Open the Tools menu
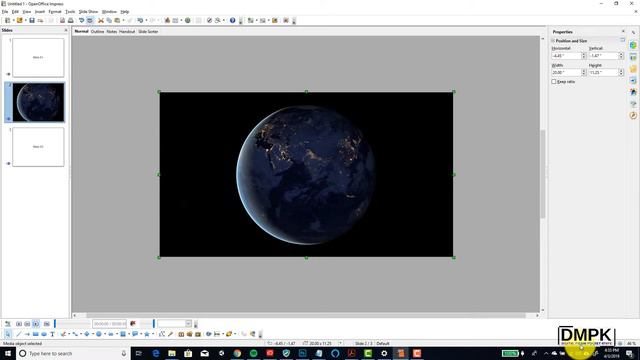640x360 pixels. (70, 11)
